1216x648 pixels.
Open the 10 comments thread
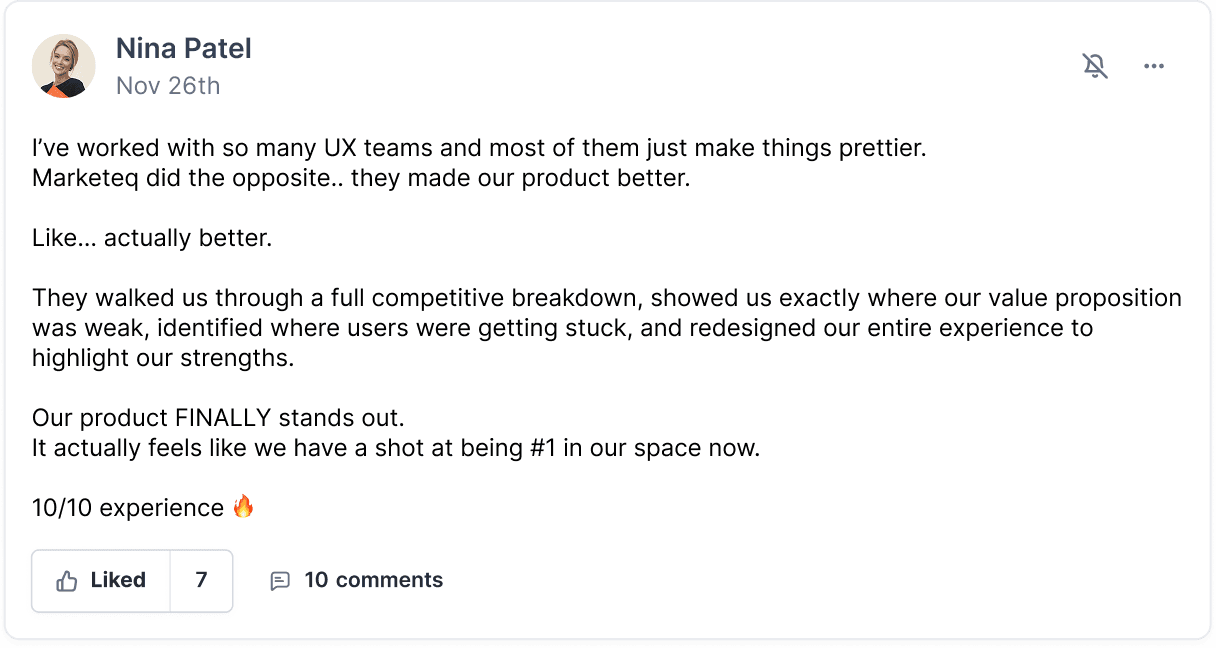click(372, 580)
